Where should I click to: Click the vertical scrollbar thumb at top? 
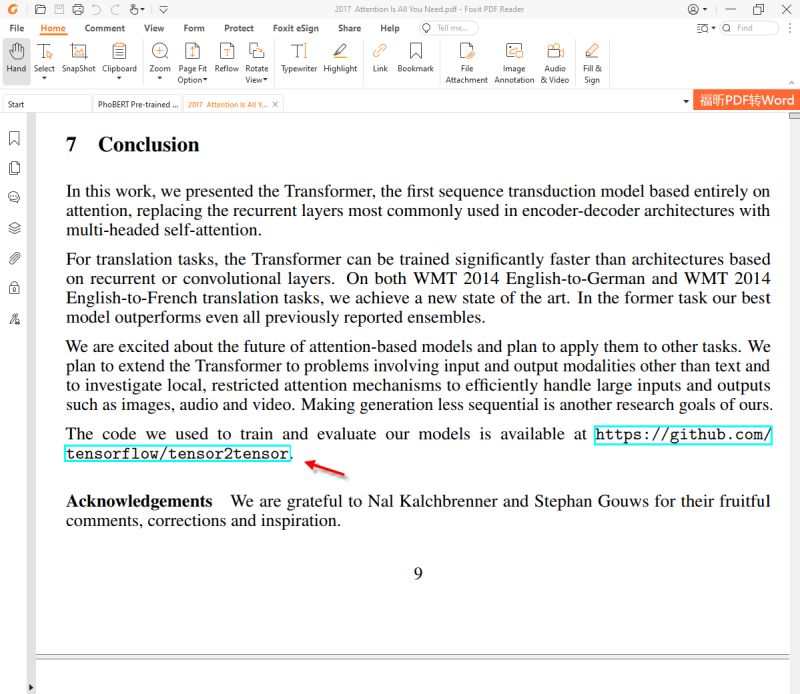(794, 116)
